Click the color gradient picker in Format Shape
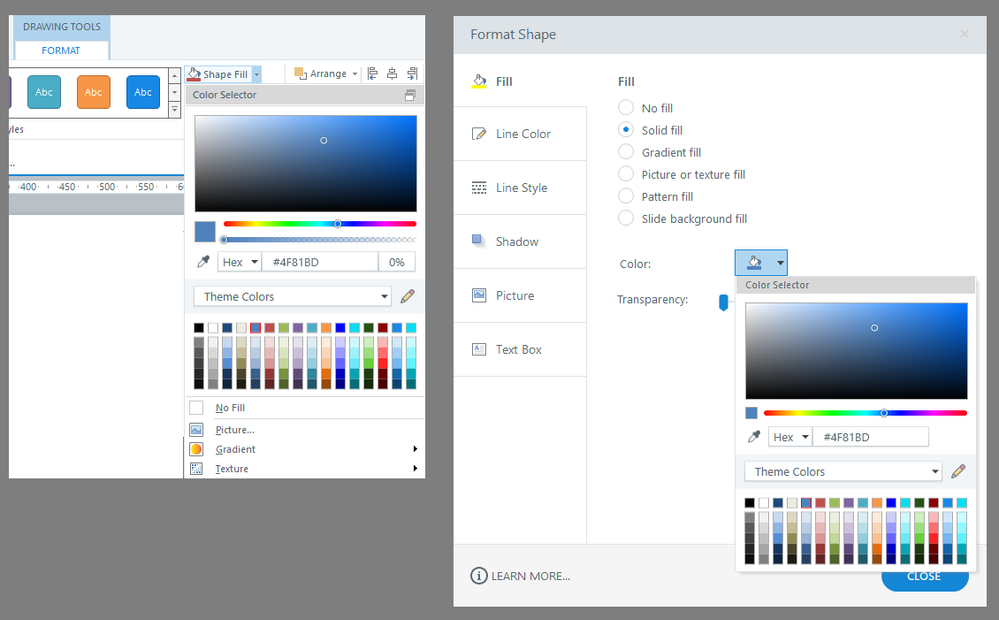 click(x=856, y=350)
